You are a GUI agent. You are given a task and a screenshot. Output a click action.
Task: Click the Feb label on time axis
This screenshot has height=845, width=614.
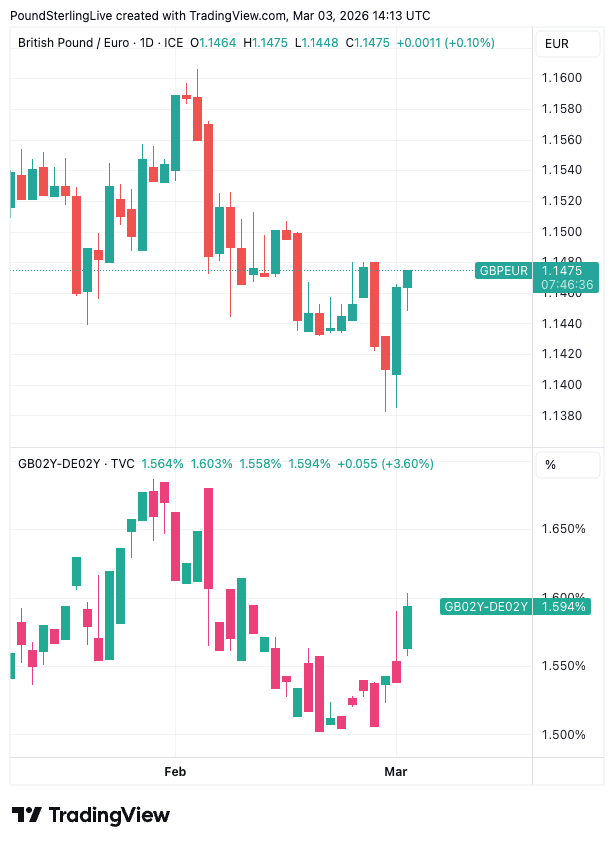pos(175,771)
